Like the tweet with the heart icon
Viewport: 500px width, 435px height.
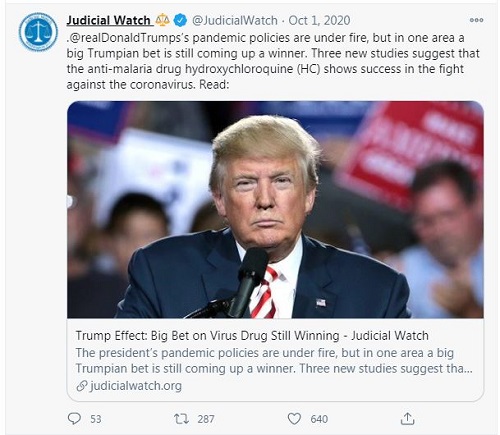coord(294,419)
